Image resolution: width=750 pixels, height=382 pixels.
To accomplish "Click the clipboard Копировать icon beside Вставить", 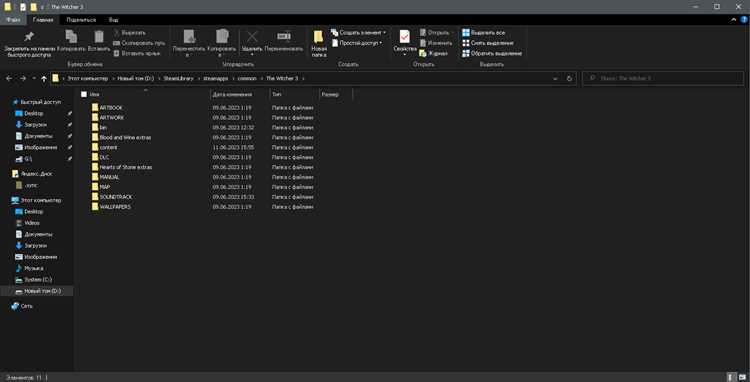I will (71, 37).
